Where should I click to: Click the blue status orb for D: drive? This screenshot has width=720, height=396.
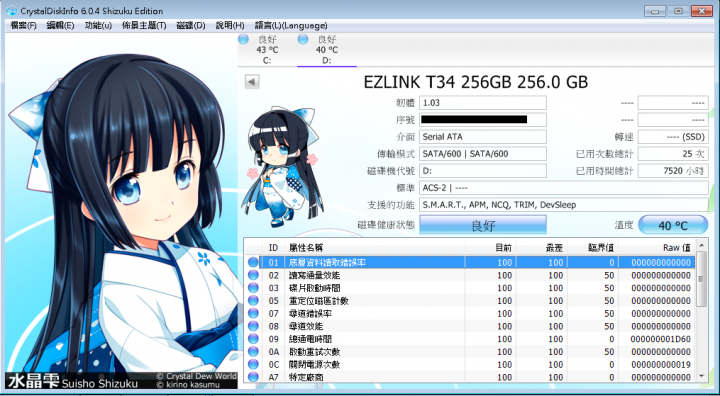point(303,40)
